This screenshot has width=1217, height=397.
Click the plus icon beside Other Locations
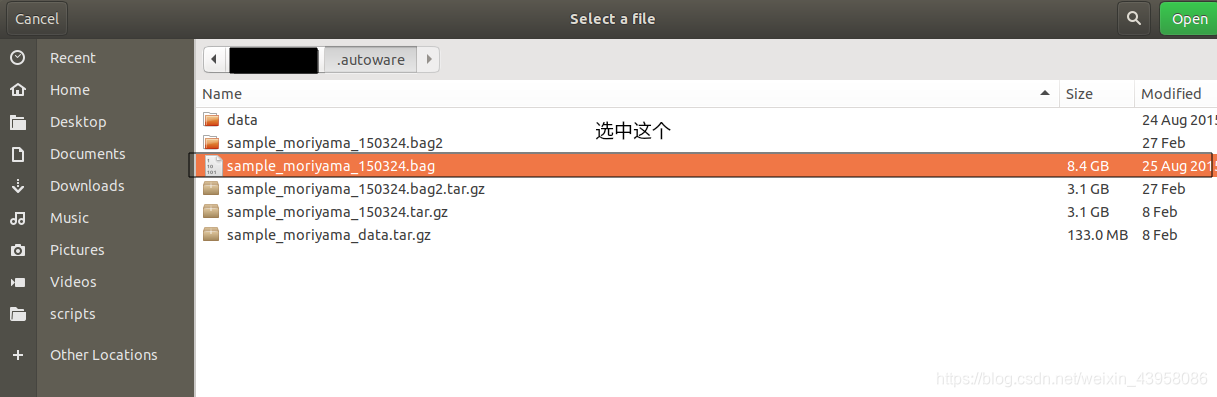pyautogui.click(x=17, y=355)
